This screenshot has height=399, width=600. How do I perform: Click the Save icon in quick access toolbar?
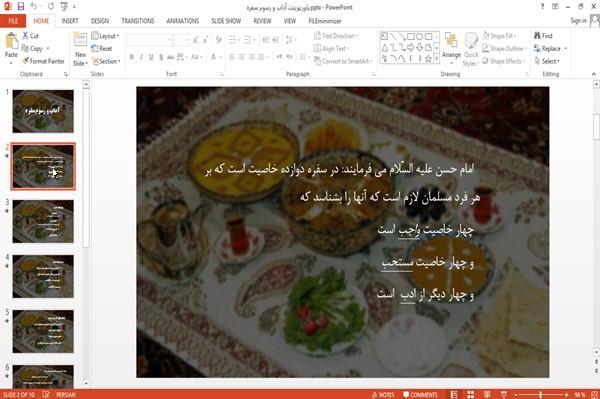tap(20, 6)
